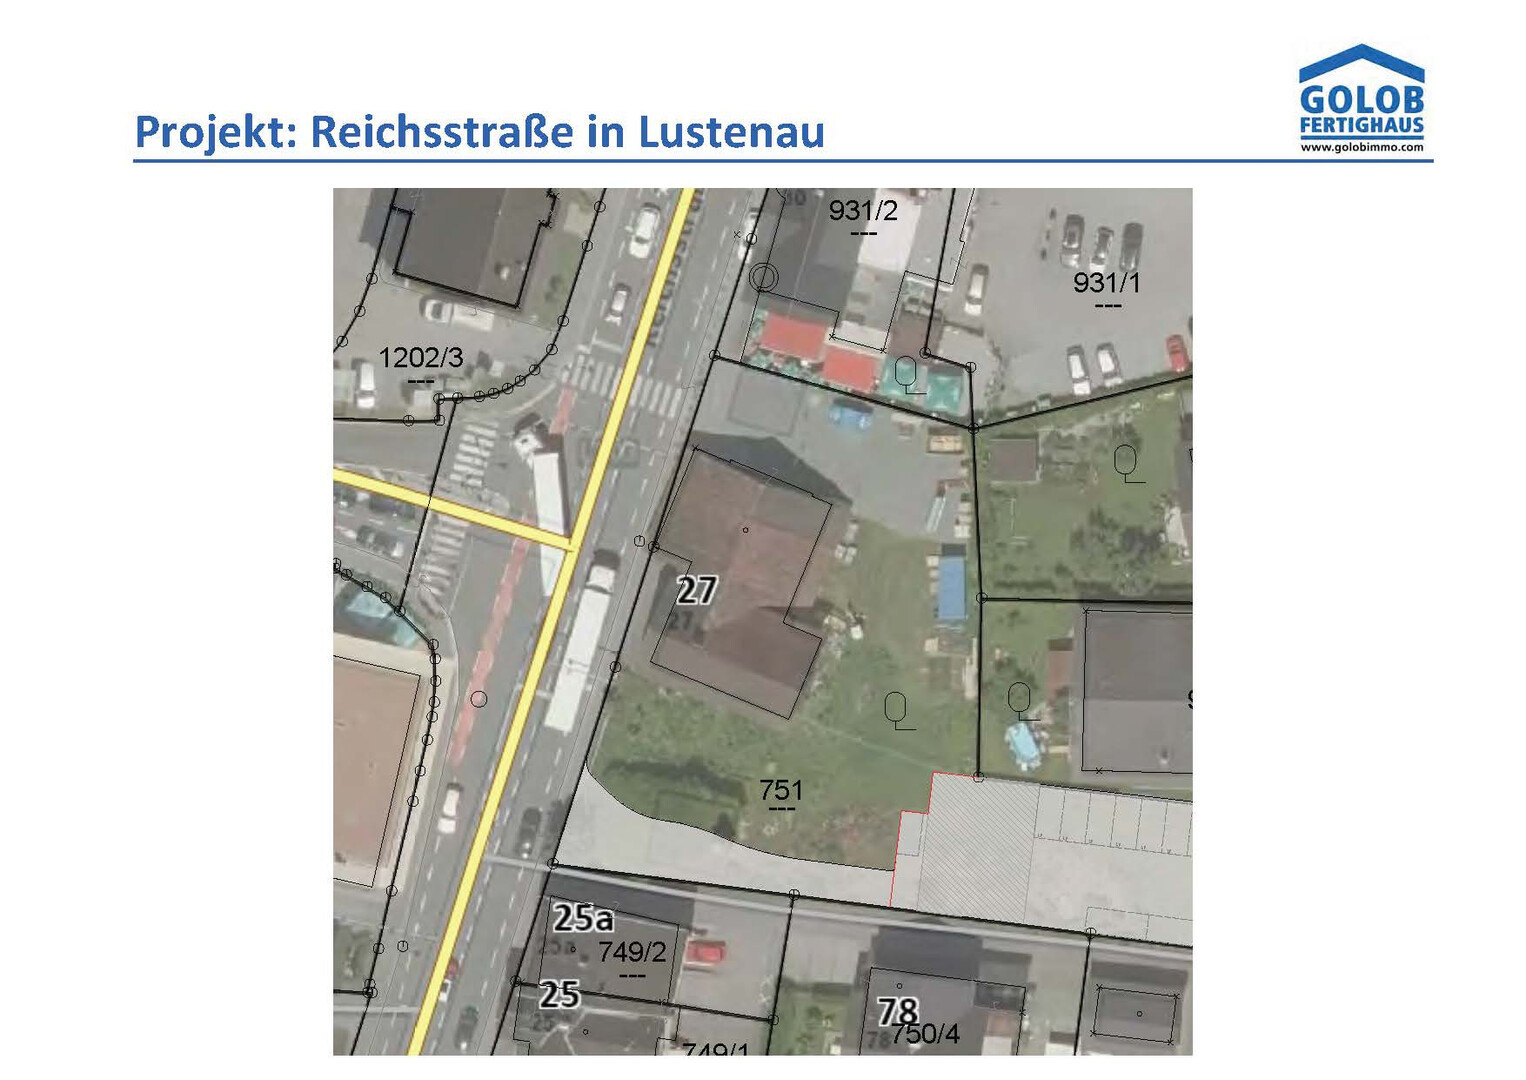Click the red awning roof below 931/2
Image resolution: width=1526 pixels, height=1080 pixels.
(x=796, y=334)
